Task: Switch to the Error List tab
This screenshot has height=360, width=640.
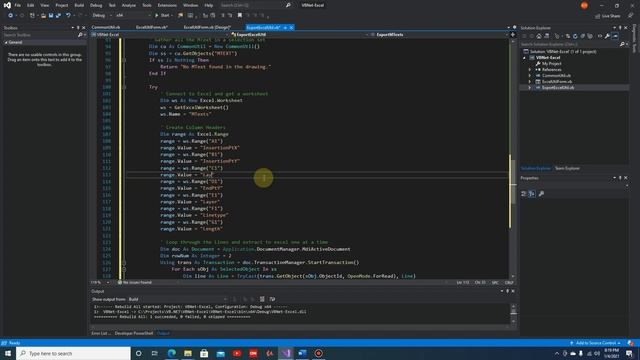Action: (x=100, y=333)
